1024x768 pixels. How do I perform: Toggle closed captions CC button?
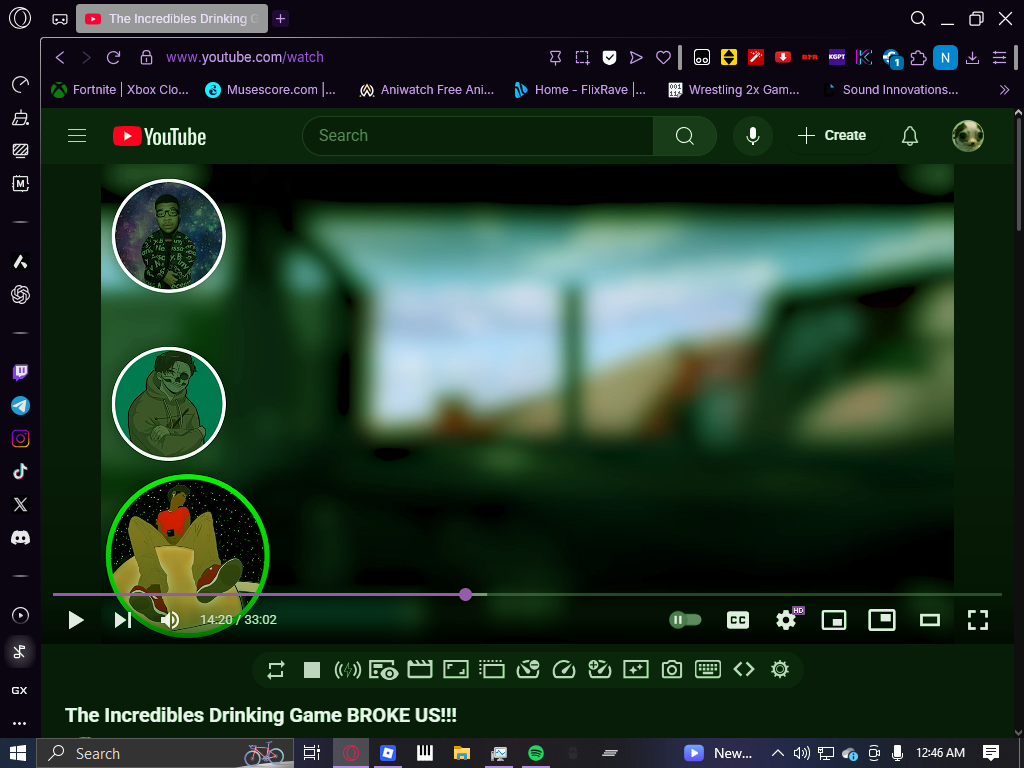pos(738,620)
